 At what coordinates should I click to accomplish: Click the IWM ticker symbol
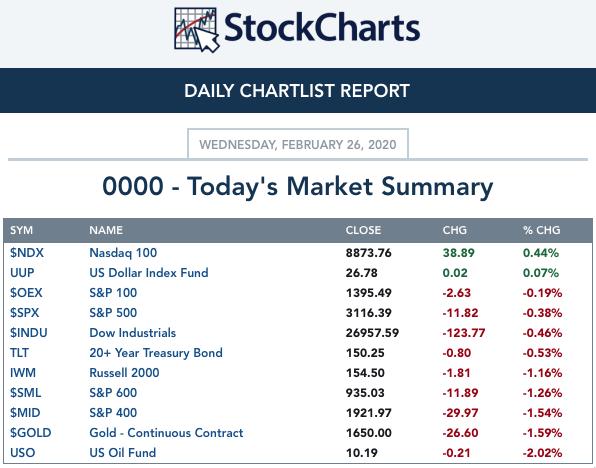[23, 373]
